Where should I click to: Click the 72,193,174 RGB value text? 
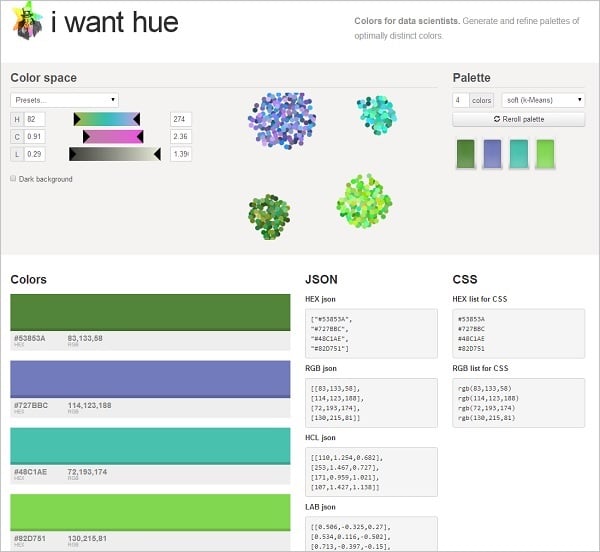(87, 472)
